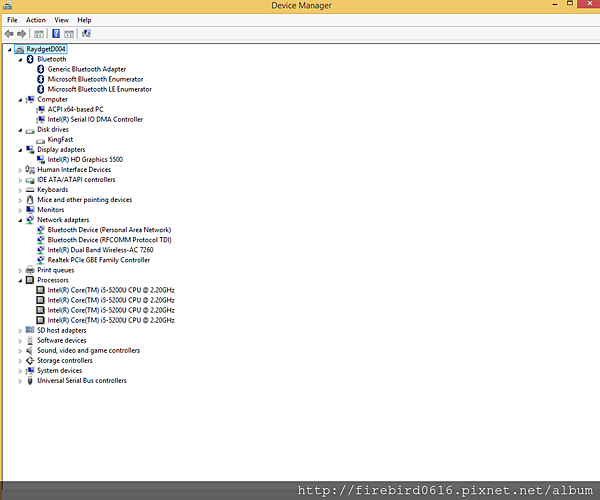
Task: Click the Show/Hide console tree toolbar icon
Action: [39, 34]
